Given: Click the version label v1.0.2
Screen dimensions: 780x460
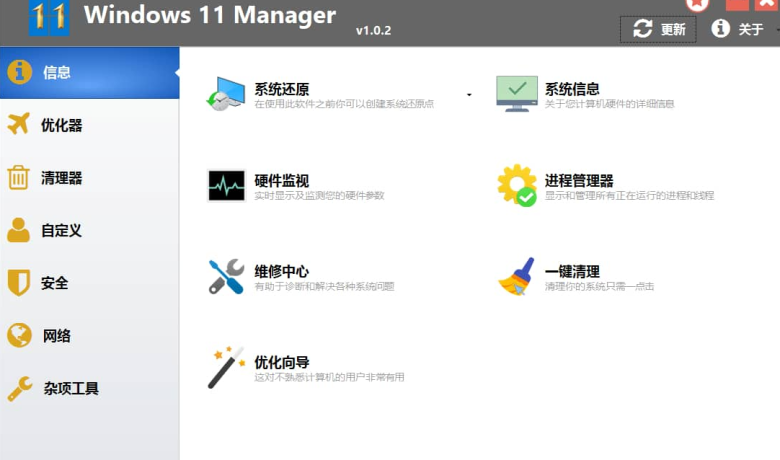Looking at the screenshot, I should [x=374, y=30].
